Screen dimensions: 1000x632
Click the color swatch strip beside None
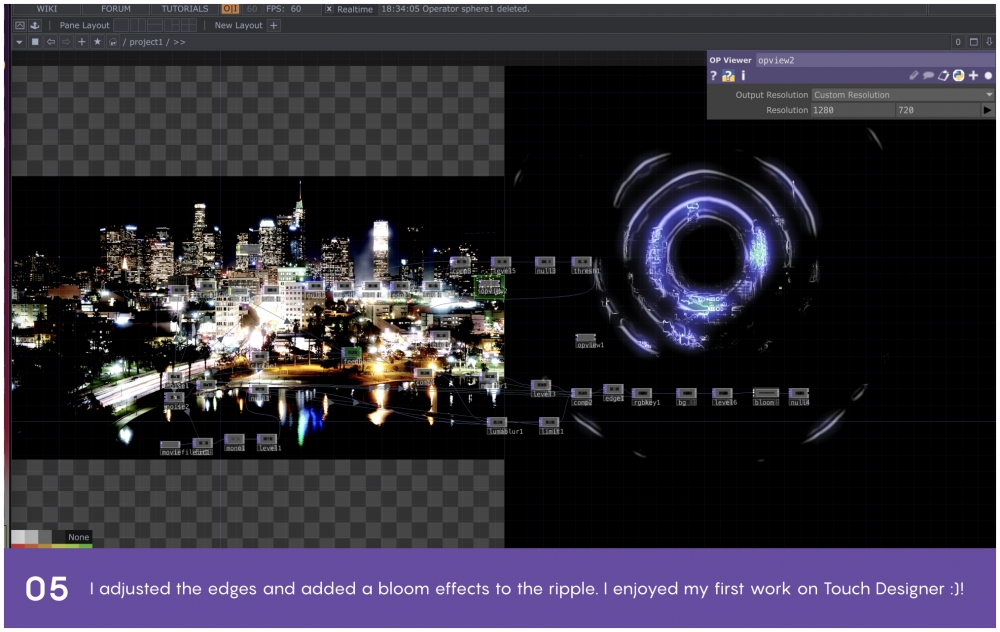[x=36, y=537]
